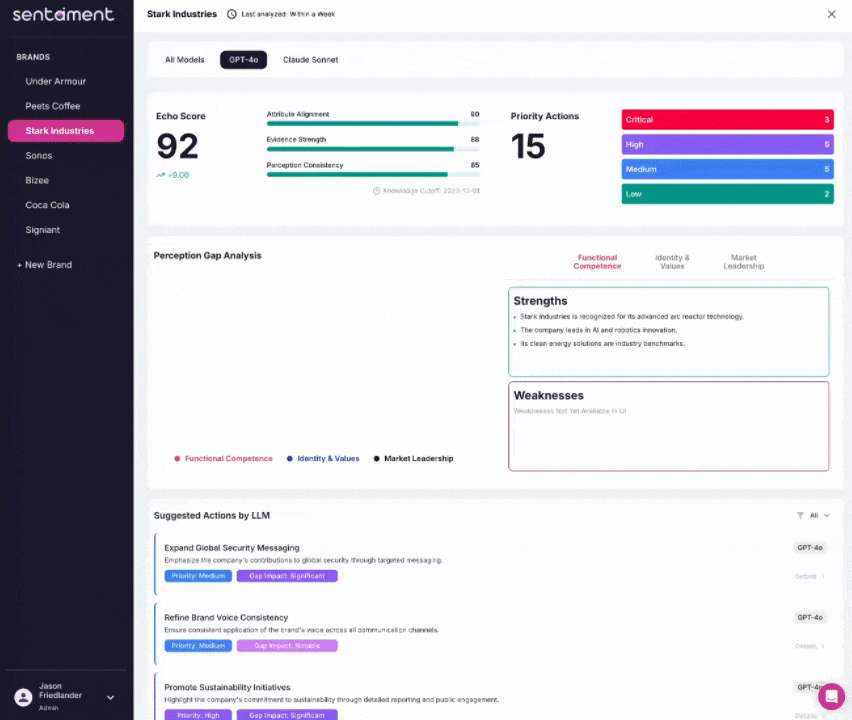Viewport: 852px width, 720px height.
Task: Click Gap Impact: Notable badge
Action: [x=287, y=646]
